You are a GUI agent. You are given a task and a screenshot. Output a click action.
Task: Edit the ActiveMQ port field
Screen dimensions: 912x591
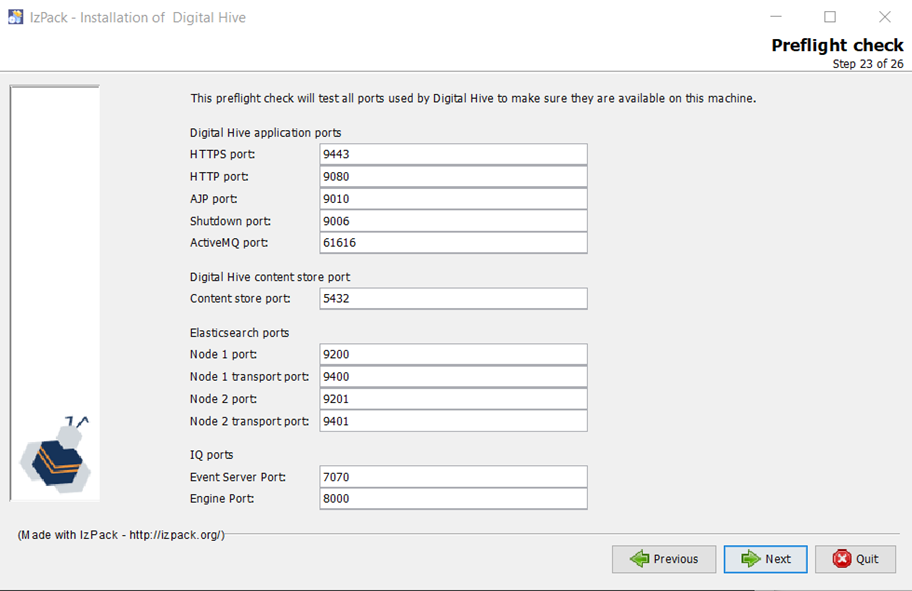[454, 243]
